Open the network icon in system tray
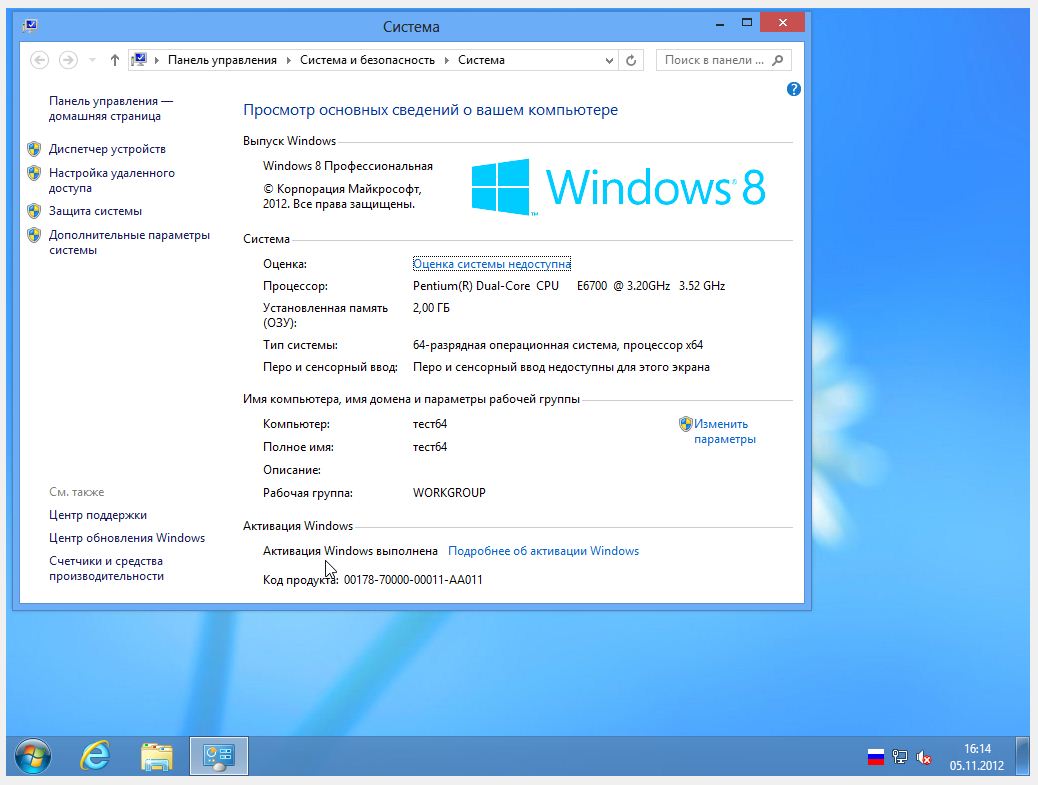1038x785 pixels. click(900, 757)
